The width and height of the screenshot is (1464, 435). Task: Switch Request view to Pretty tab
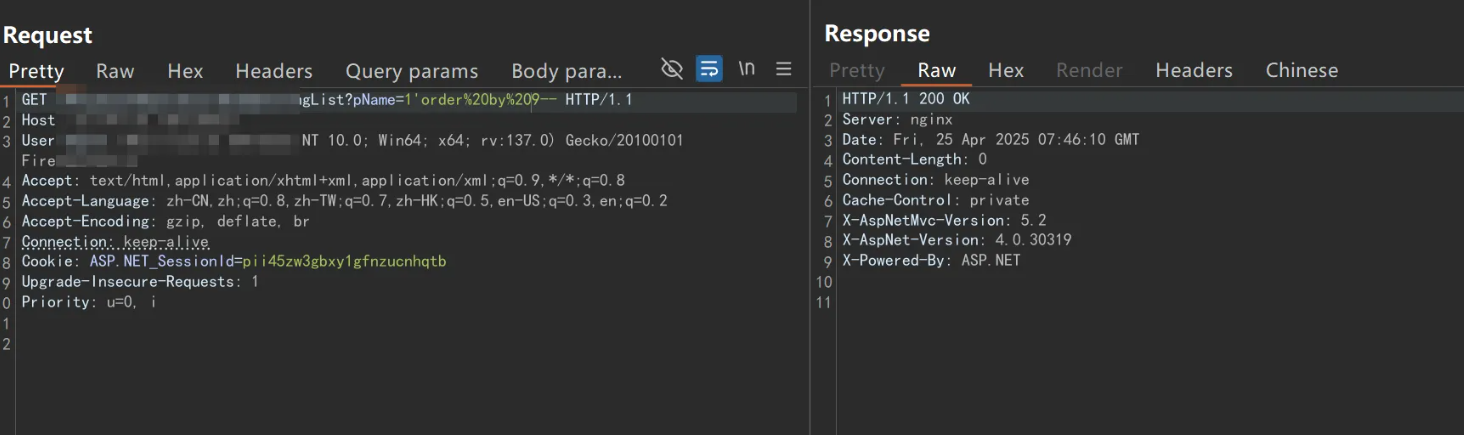click(36, 71)
